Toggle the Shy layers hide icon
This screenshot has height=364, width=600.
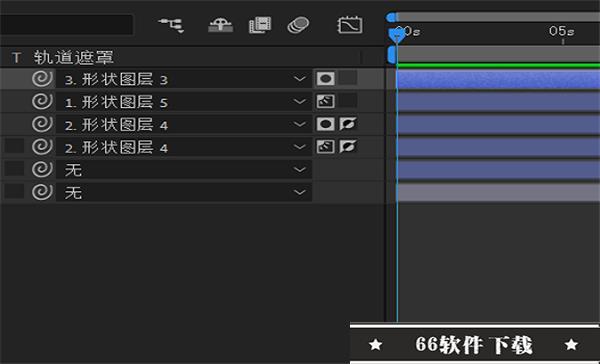click(x=220, y=25)
